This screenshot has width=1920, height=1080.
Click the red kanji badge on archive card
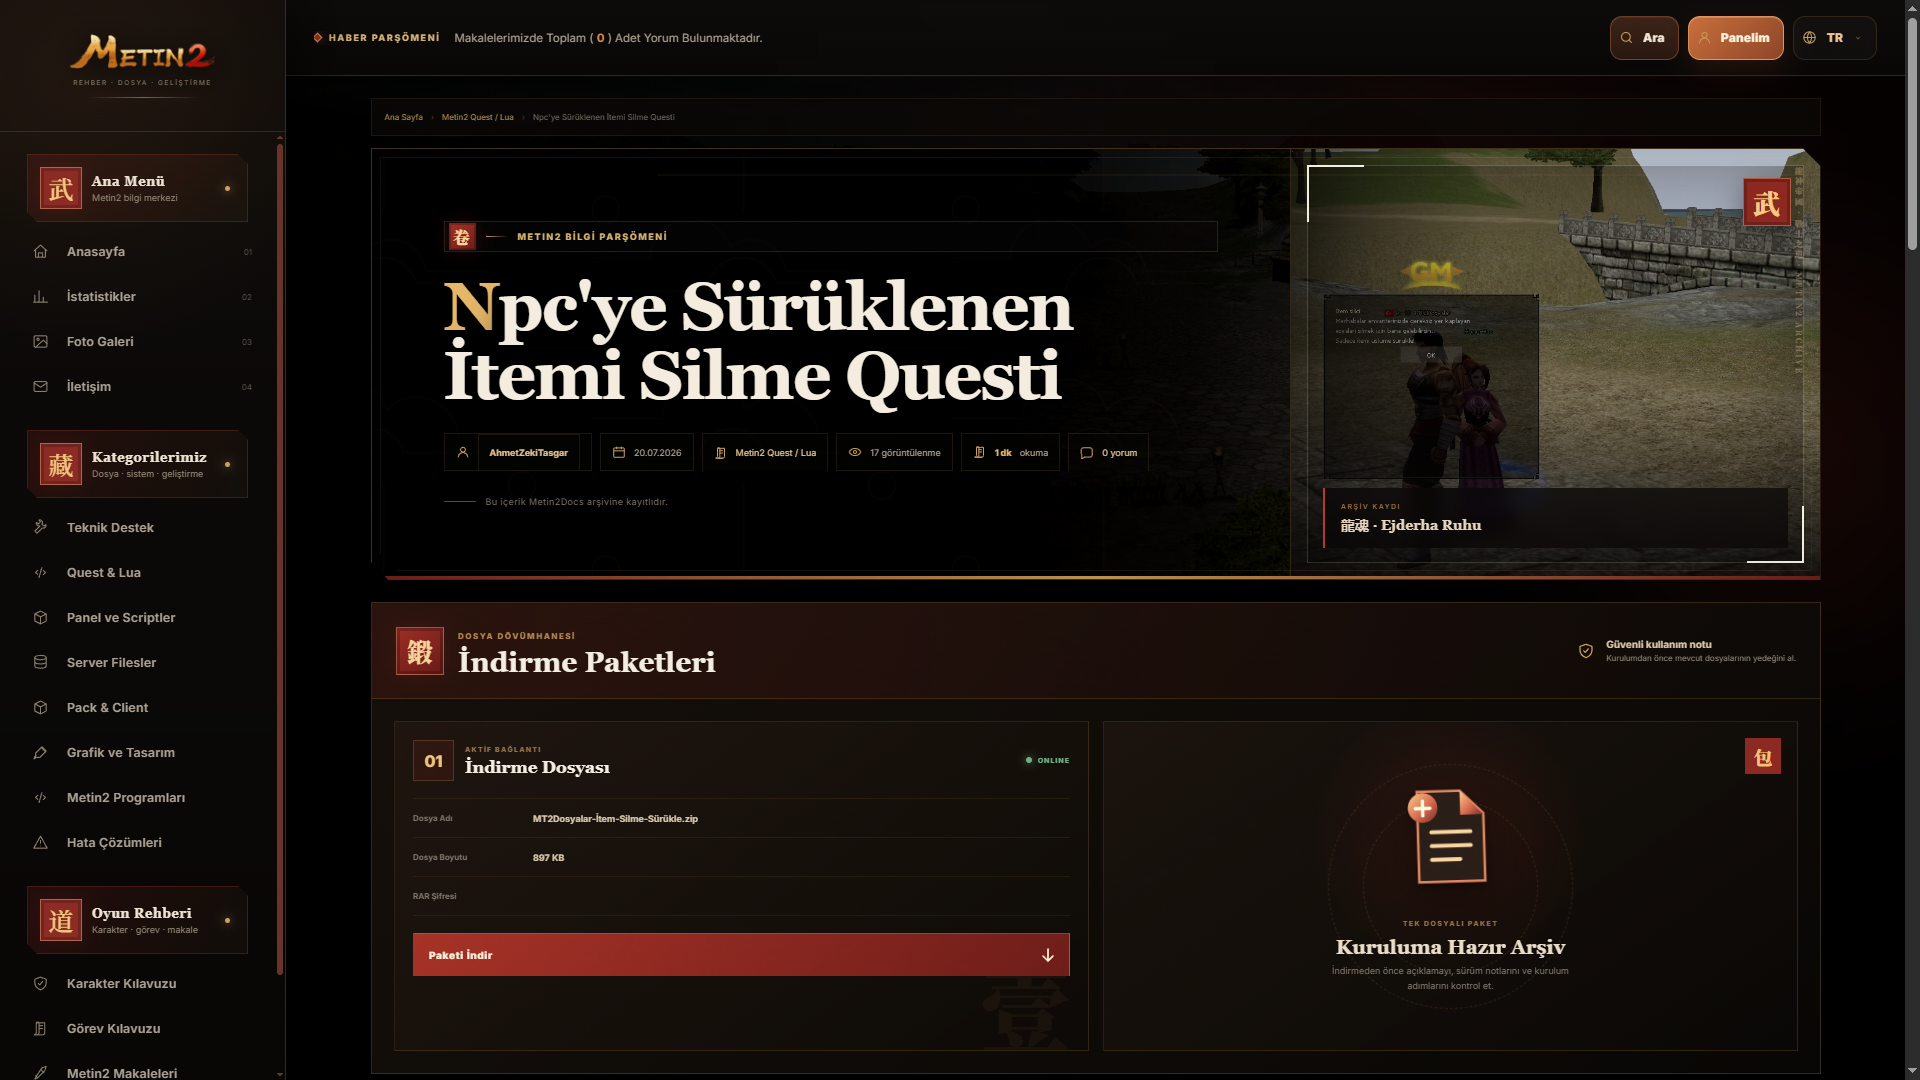coord(1763,757)
